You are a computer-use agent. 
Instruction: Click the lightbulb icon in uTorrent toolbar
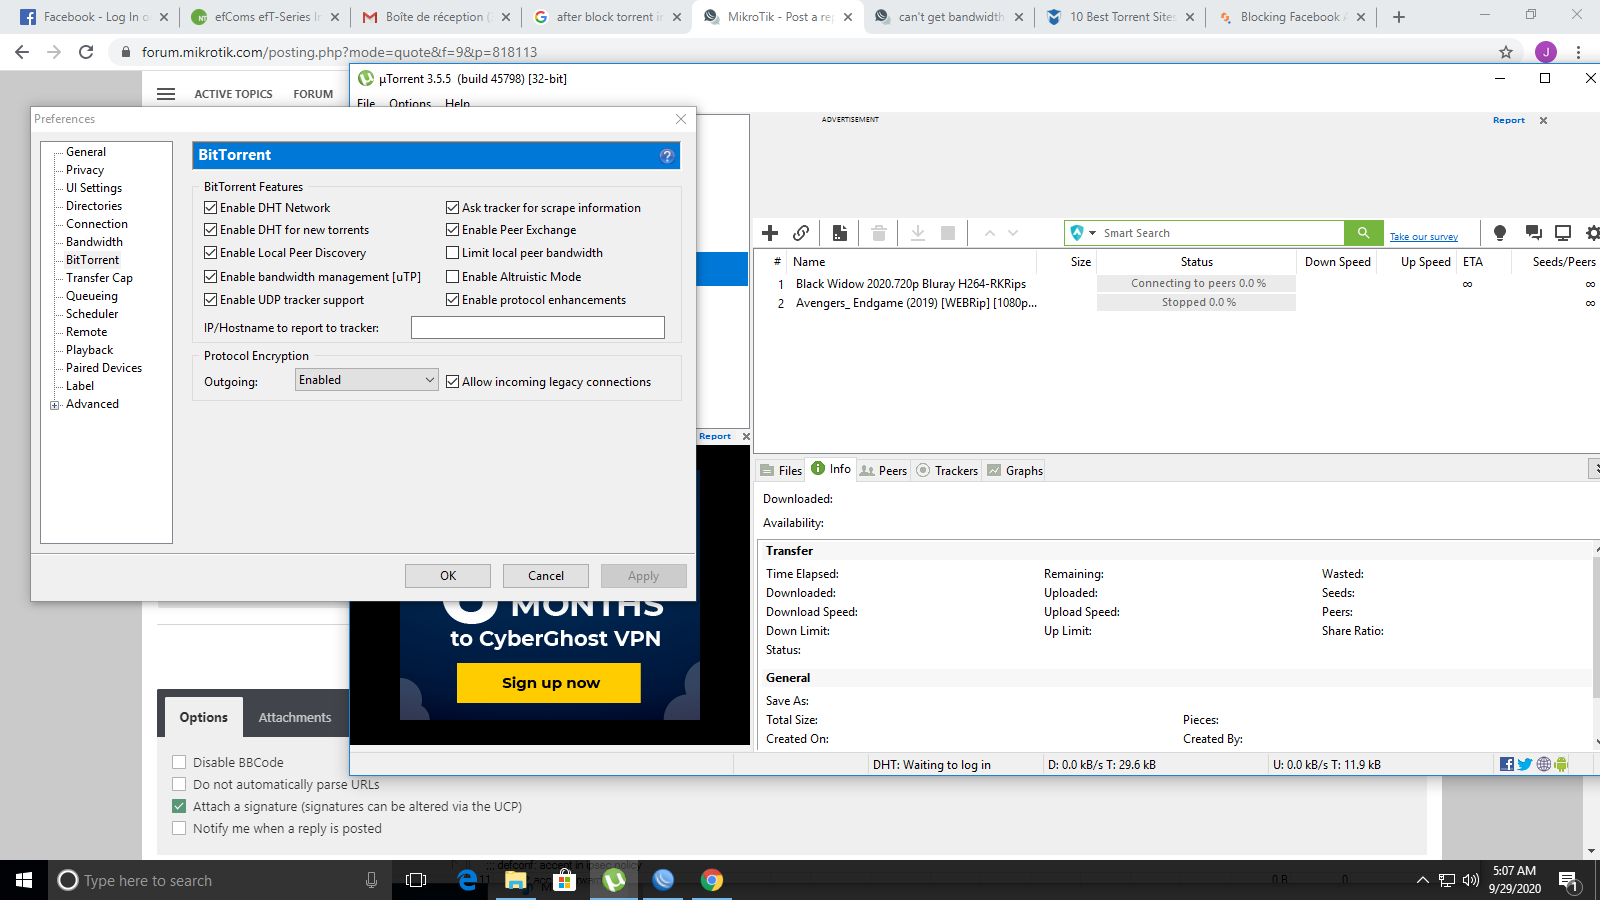click(x=1500, y=233)
